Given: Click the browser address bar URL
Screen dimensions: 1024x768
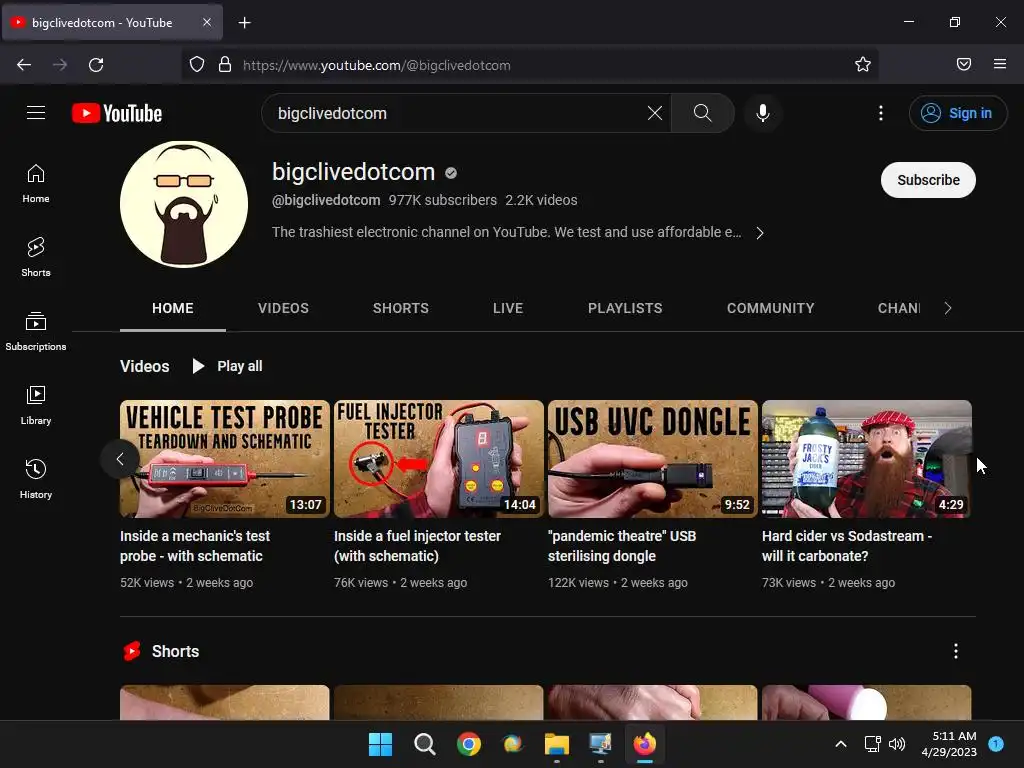Looking at the screenshot, I should (376, 65).
